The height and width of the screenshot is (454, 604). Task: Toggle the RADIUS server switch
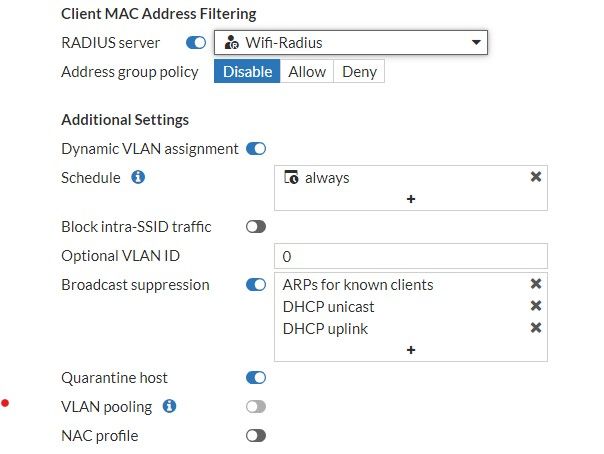[x=196, y=43]
